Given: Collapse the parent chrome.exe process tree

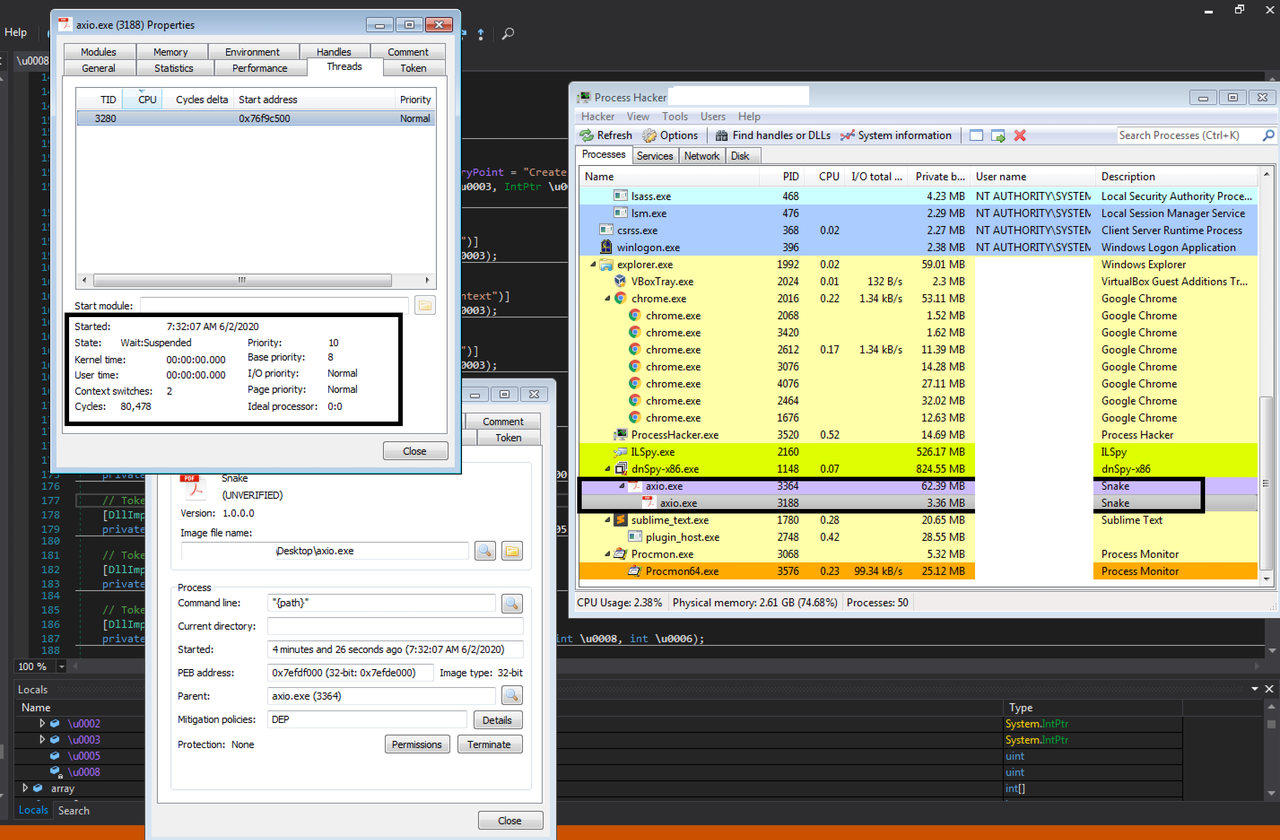Looking at the screenshot, I should click(606, 299).
